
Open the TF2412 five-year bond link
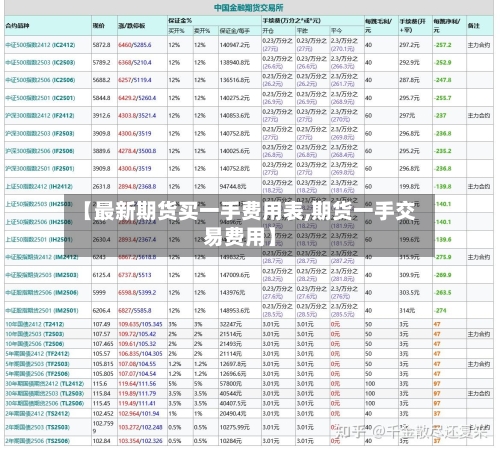(37, 354)
